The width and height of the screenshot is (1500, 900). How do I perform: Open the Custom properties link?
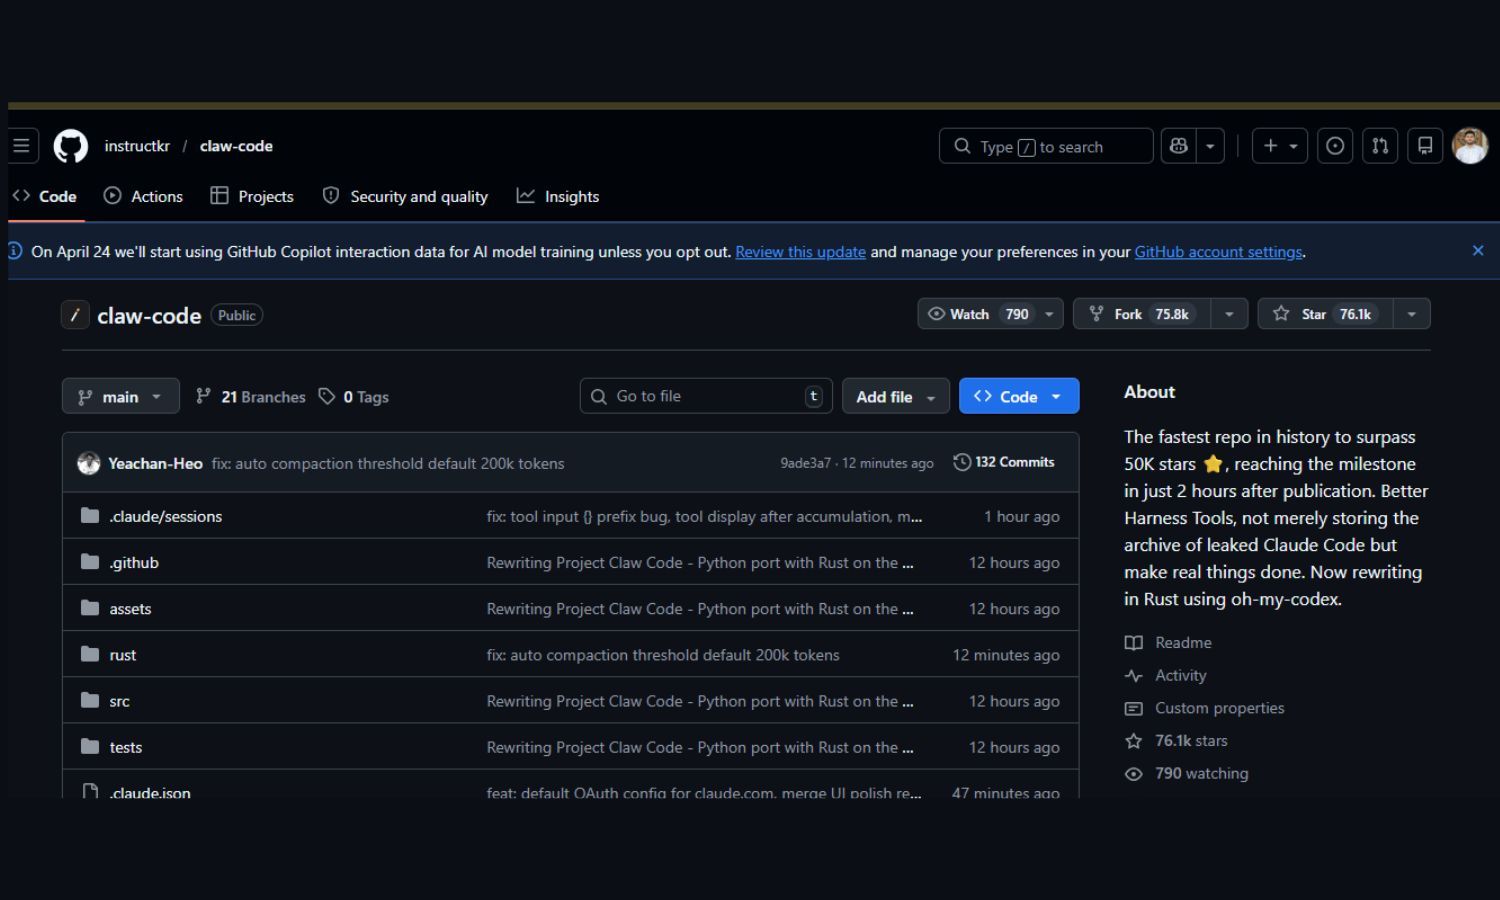(1219, 708)
